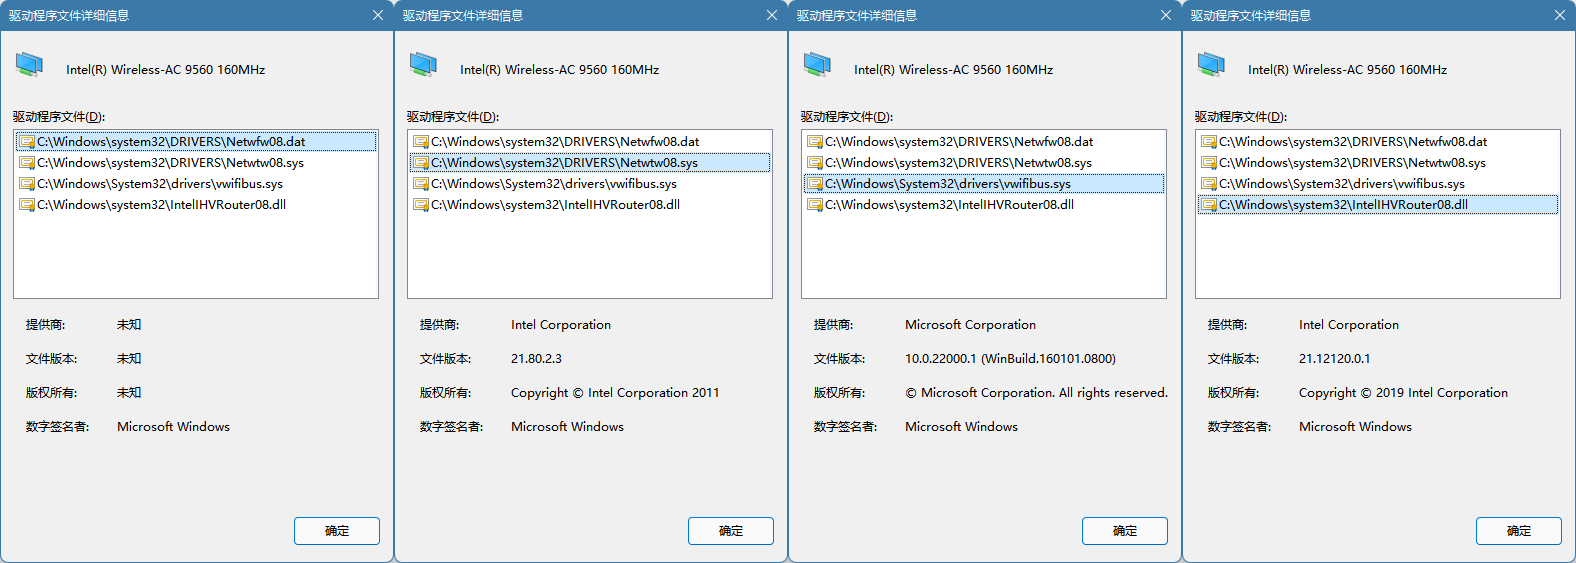The image size is (1576, 563).
Task: Select vwifibus.sys in the version 21.80.2.3 dialog
Action: tap(553, 184)
